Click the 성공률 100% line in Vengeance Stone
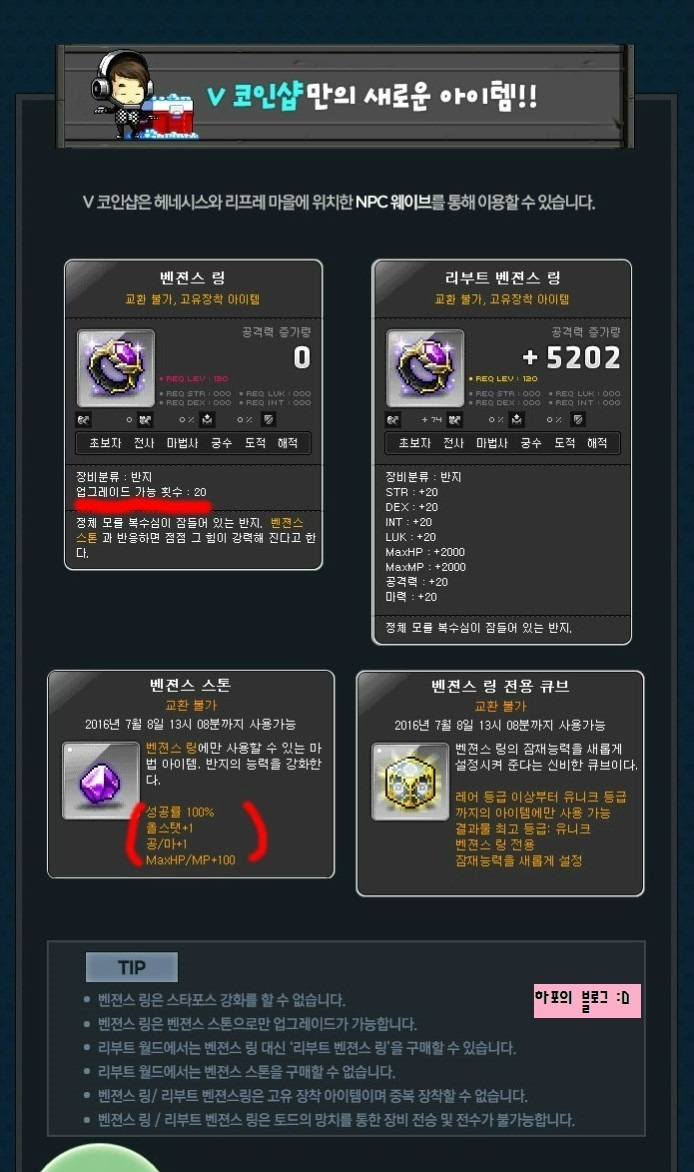694x1172 pixels. 179,812
